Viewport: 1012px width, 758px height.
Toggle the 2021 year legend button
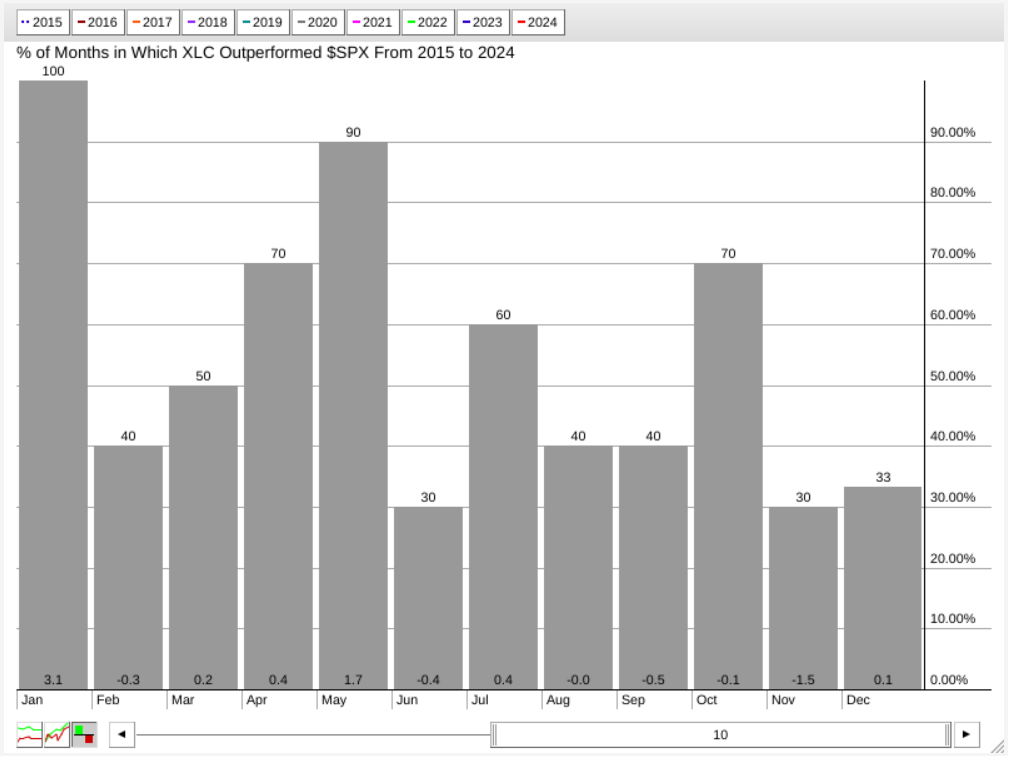click(x=374, y=23)
